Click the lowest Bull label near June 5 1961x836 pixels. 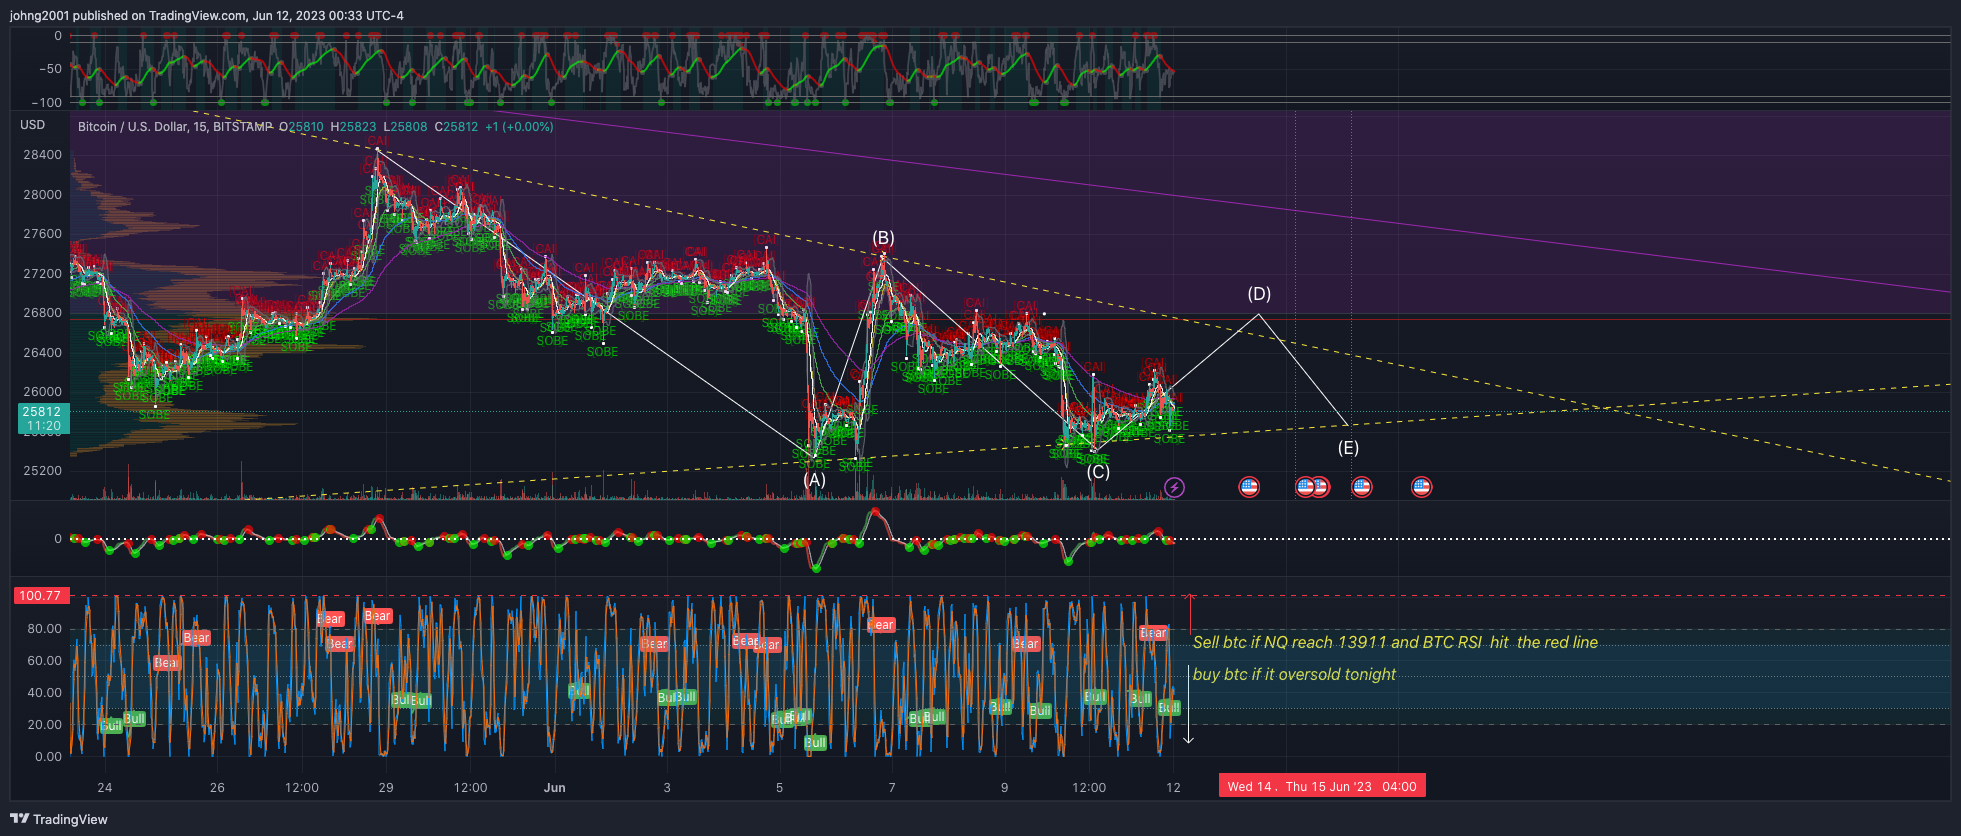(816, 743)
